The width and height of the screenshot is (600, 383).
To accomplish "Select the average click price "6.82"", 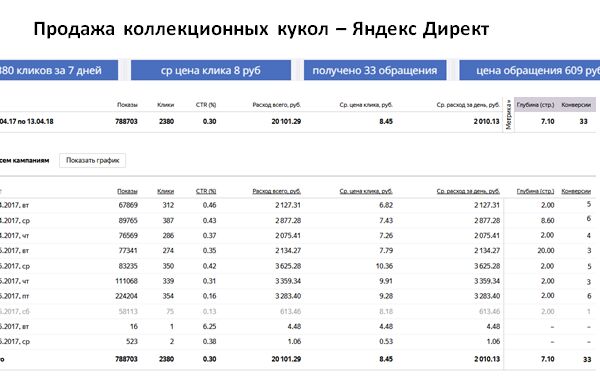I will click(386, 205).
